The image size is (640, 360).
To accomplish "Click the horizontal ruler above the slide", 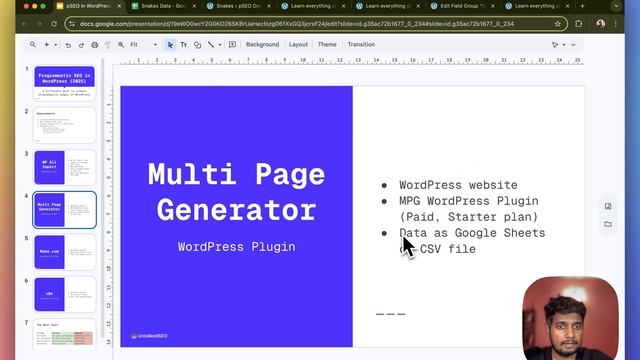I will (x=352, y=60).
